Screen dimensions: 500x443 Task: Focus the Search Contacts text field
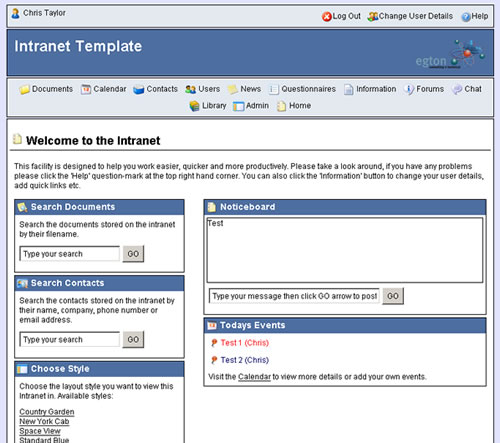tap(70, 339)
